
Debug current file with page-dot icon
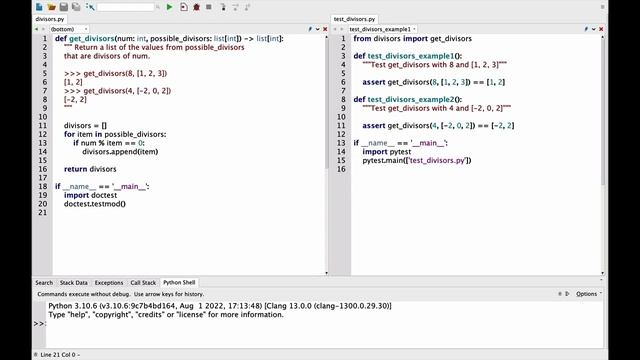pos(184,7)
